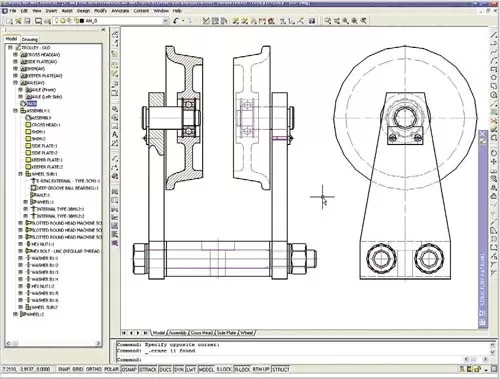Open the Insert menu
This screenshot has width=500, height=379.
pyautogui.click(x=51, y=11)
